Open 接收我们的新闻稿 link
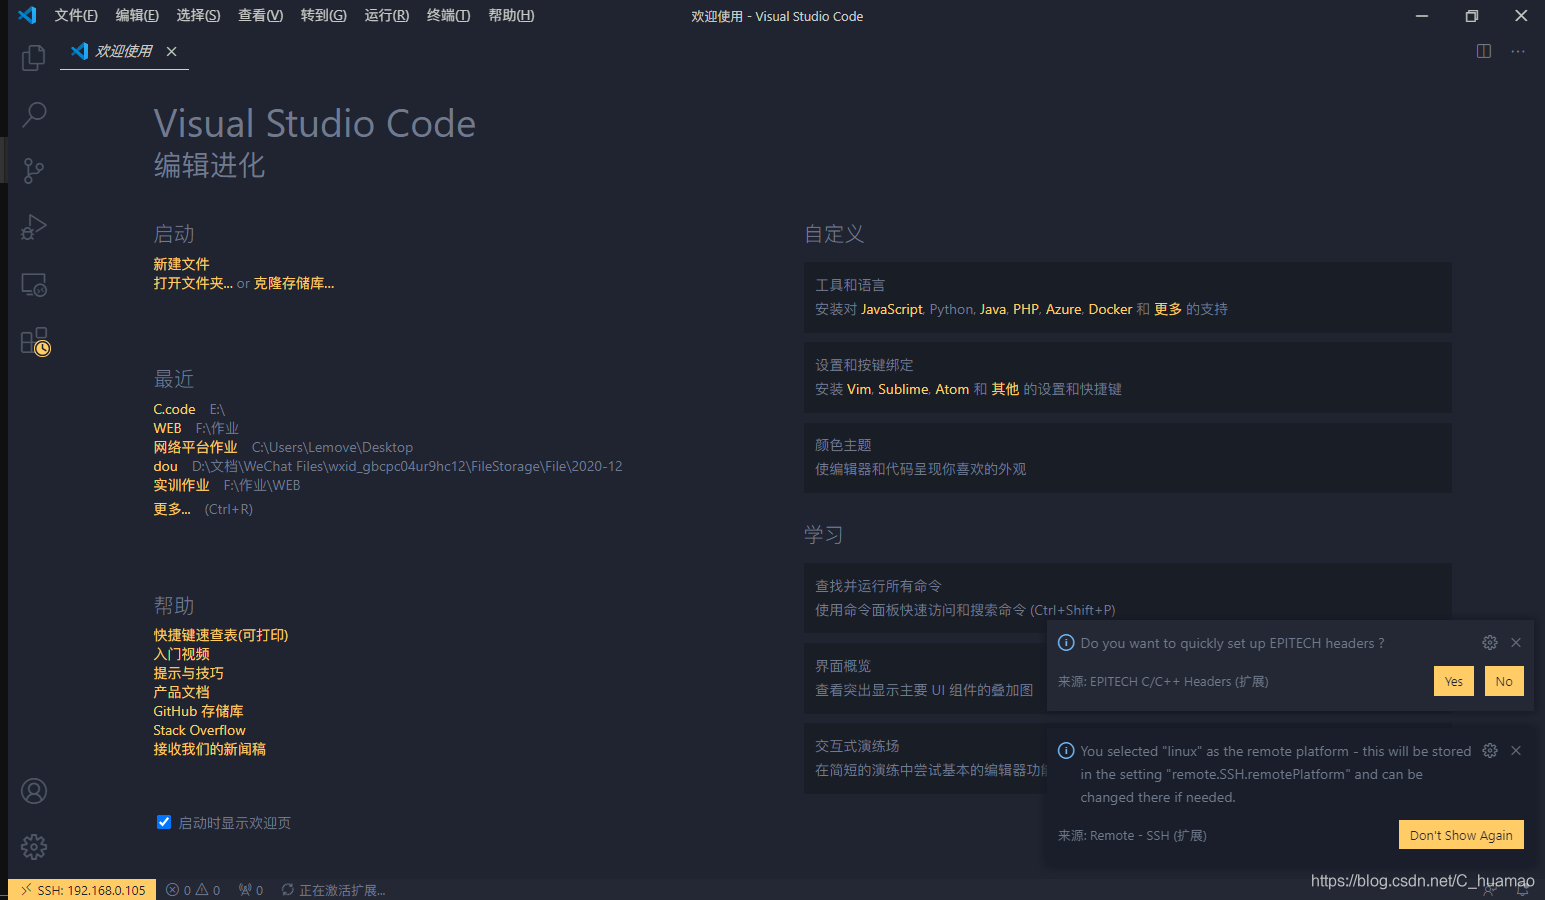 (209, 749)
